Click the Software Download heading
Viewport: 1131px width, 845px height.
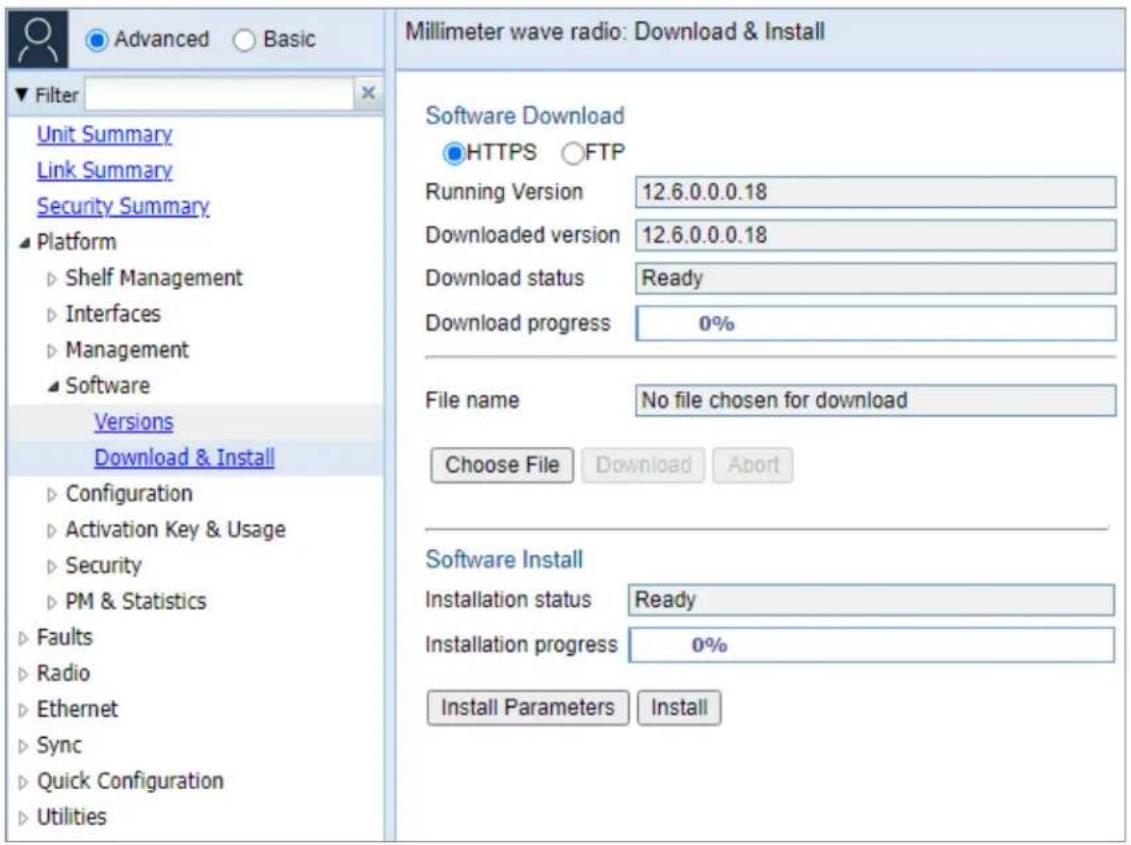[x=525, y=115]
